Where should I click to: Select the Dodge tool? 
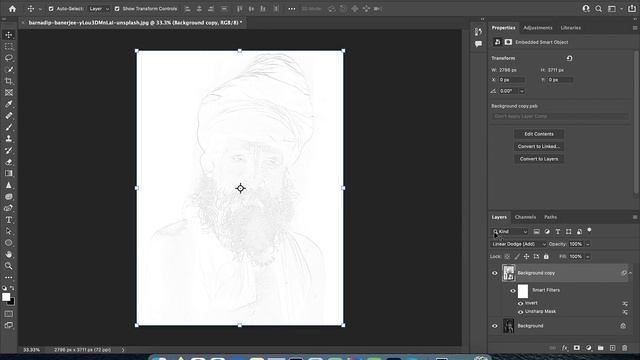[x=9, y=197]
